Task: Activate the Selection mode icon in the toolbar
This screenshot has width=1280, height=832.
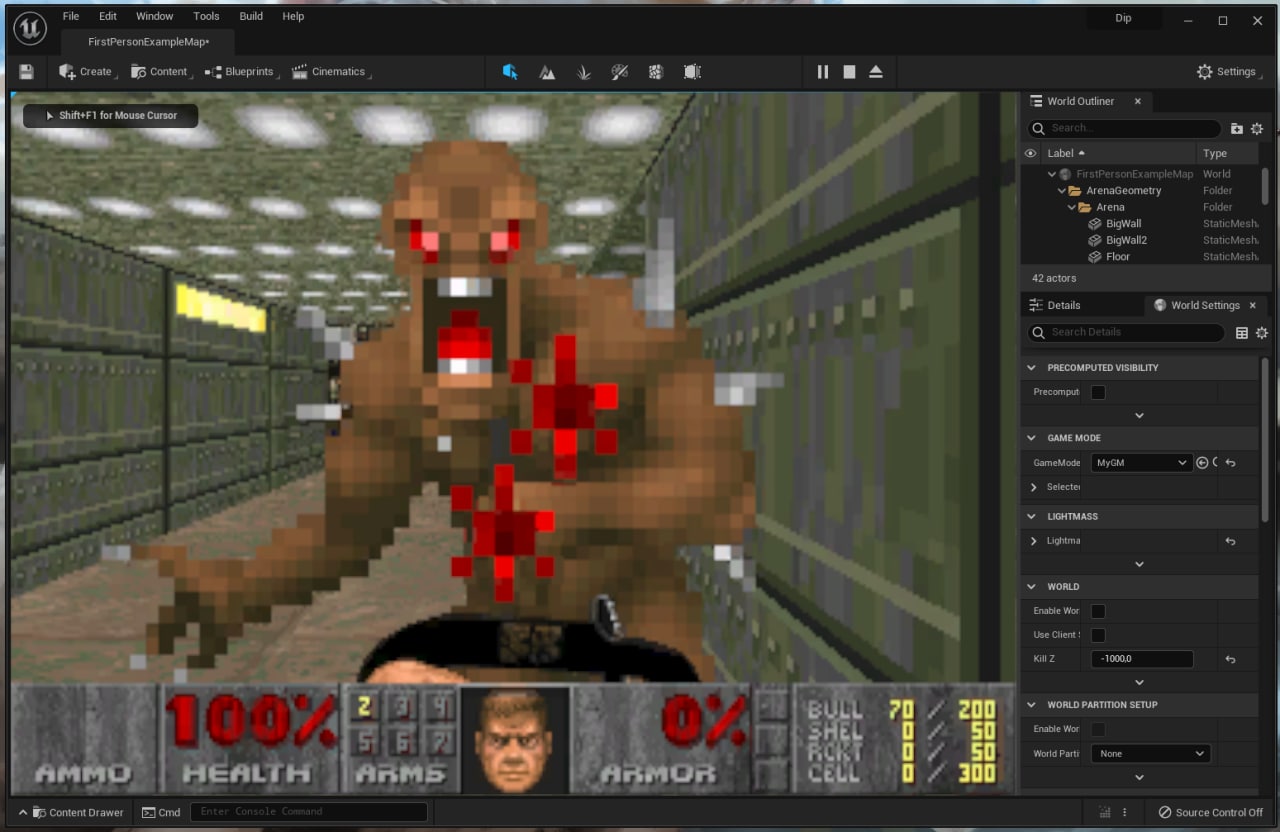Action: pos(510,72)
